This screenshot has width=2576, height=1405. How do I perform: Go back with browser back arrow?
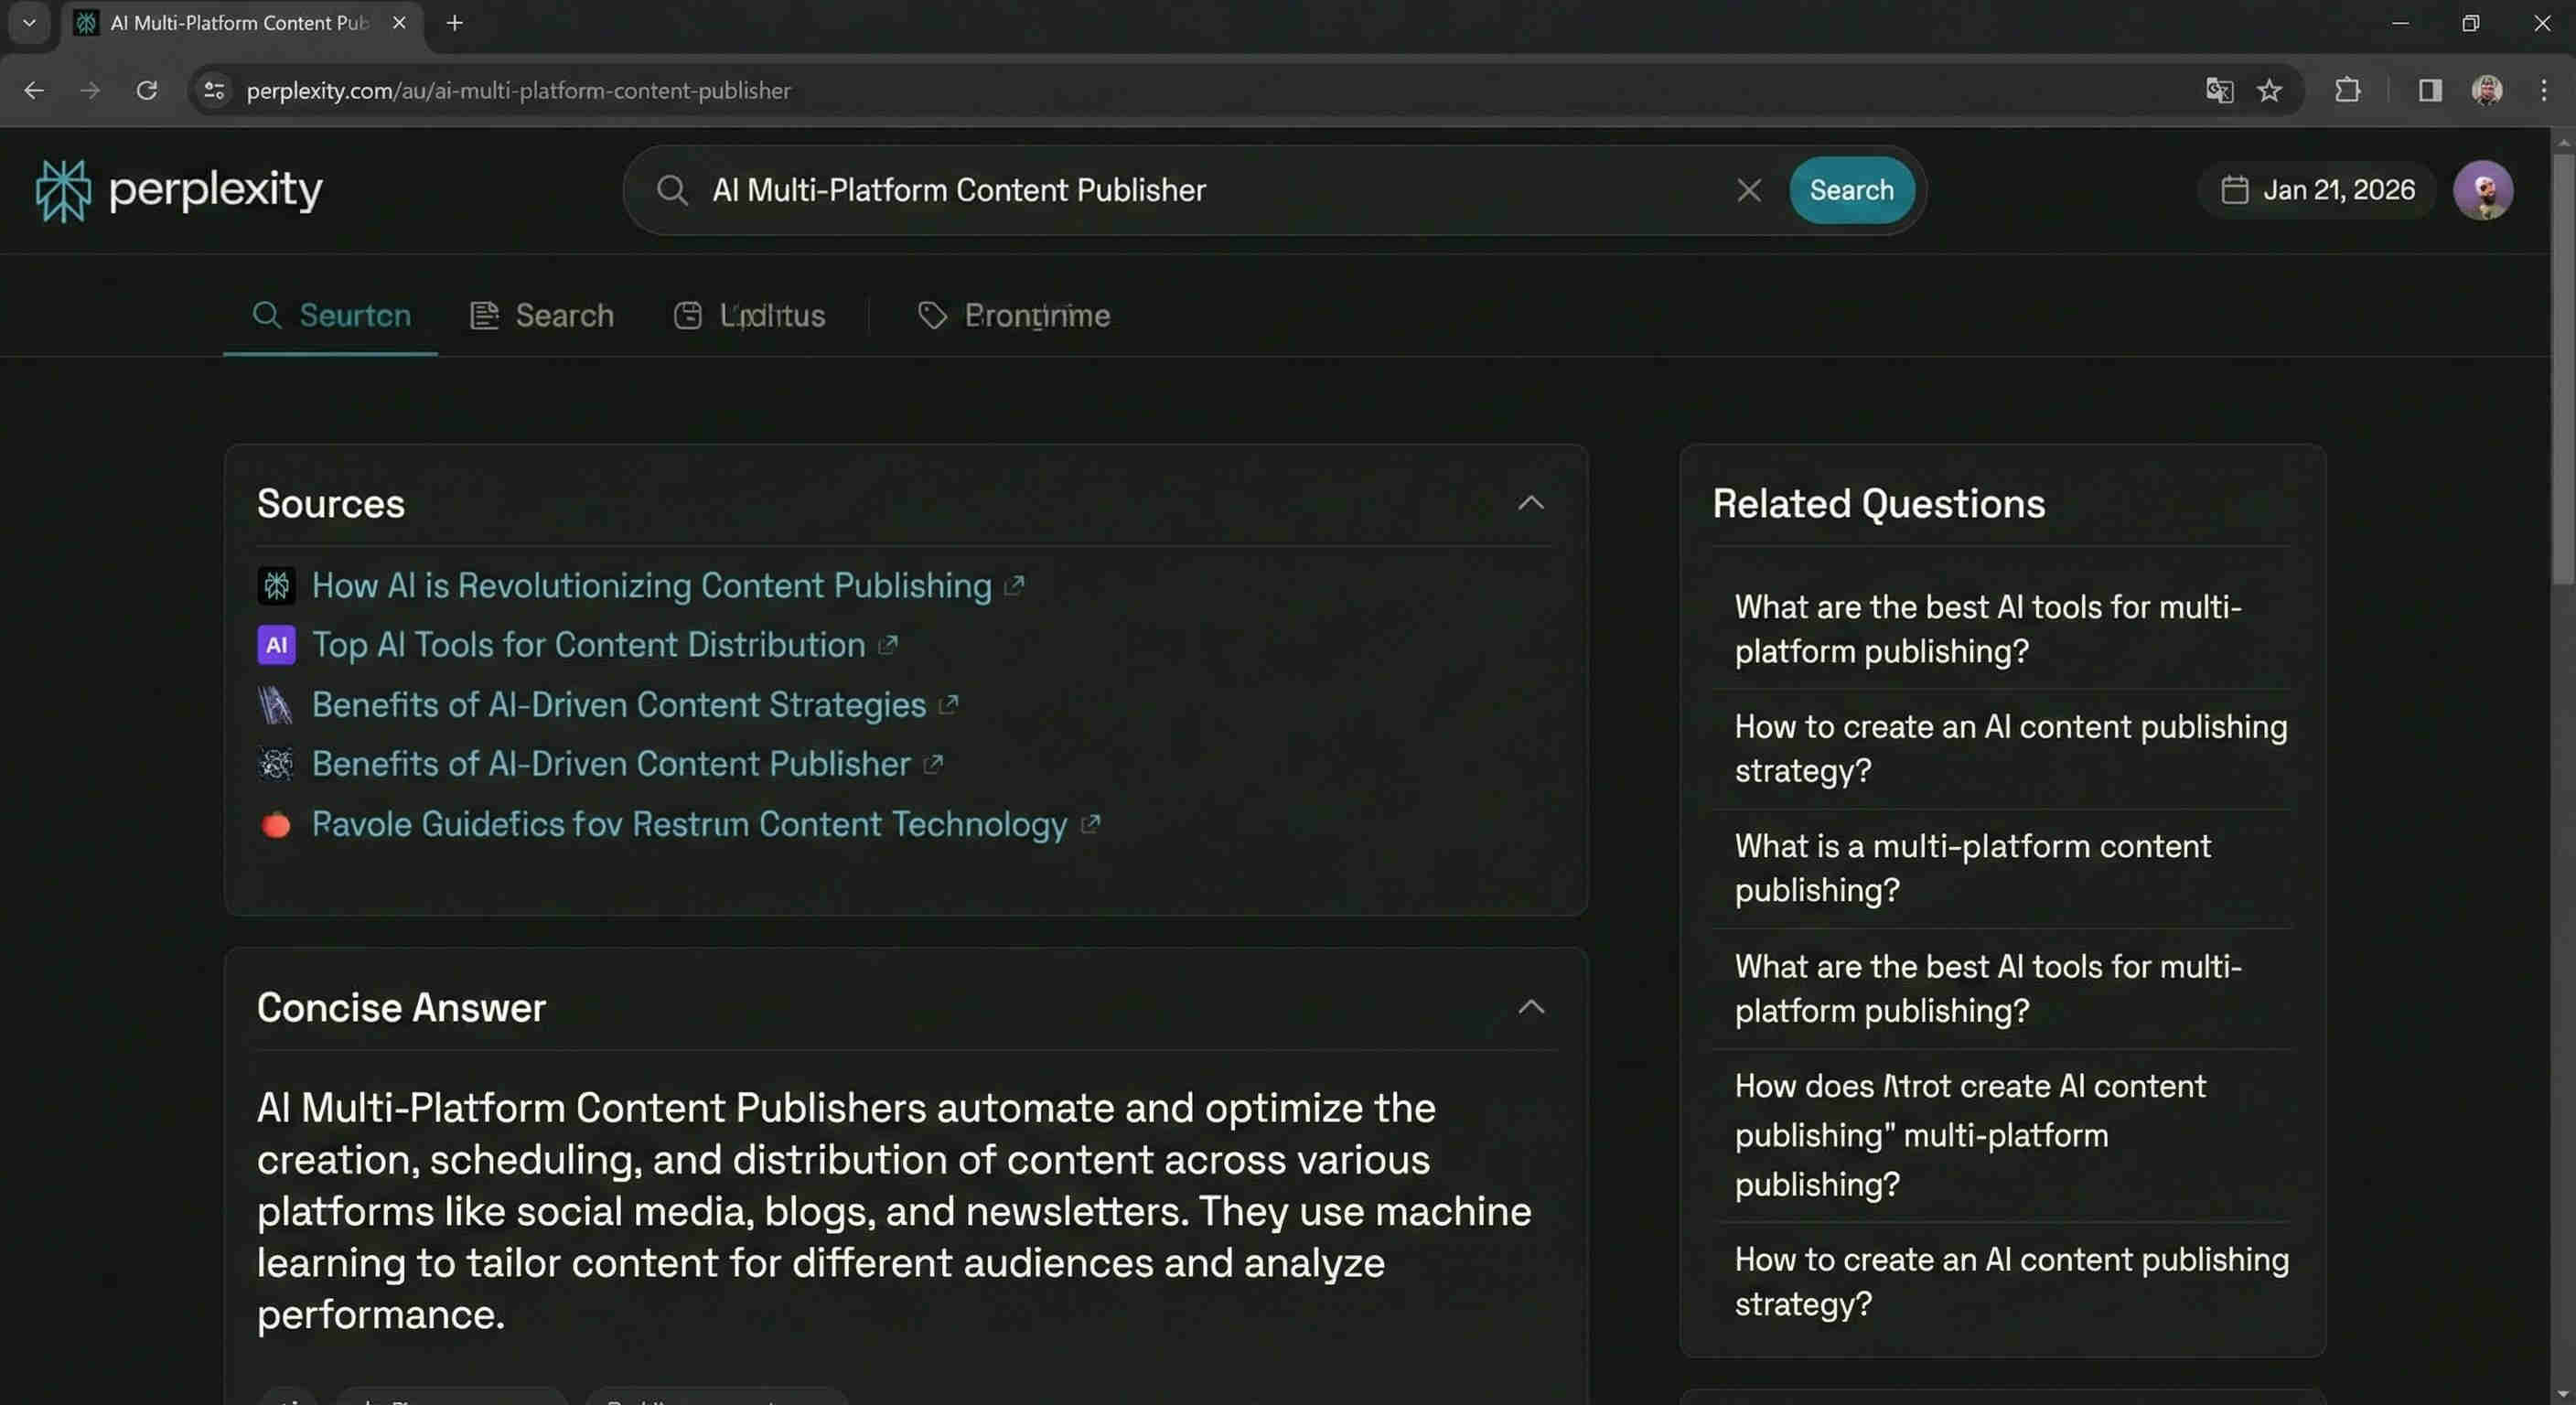(x=34, y=90)
